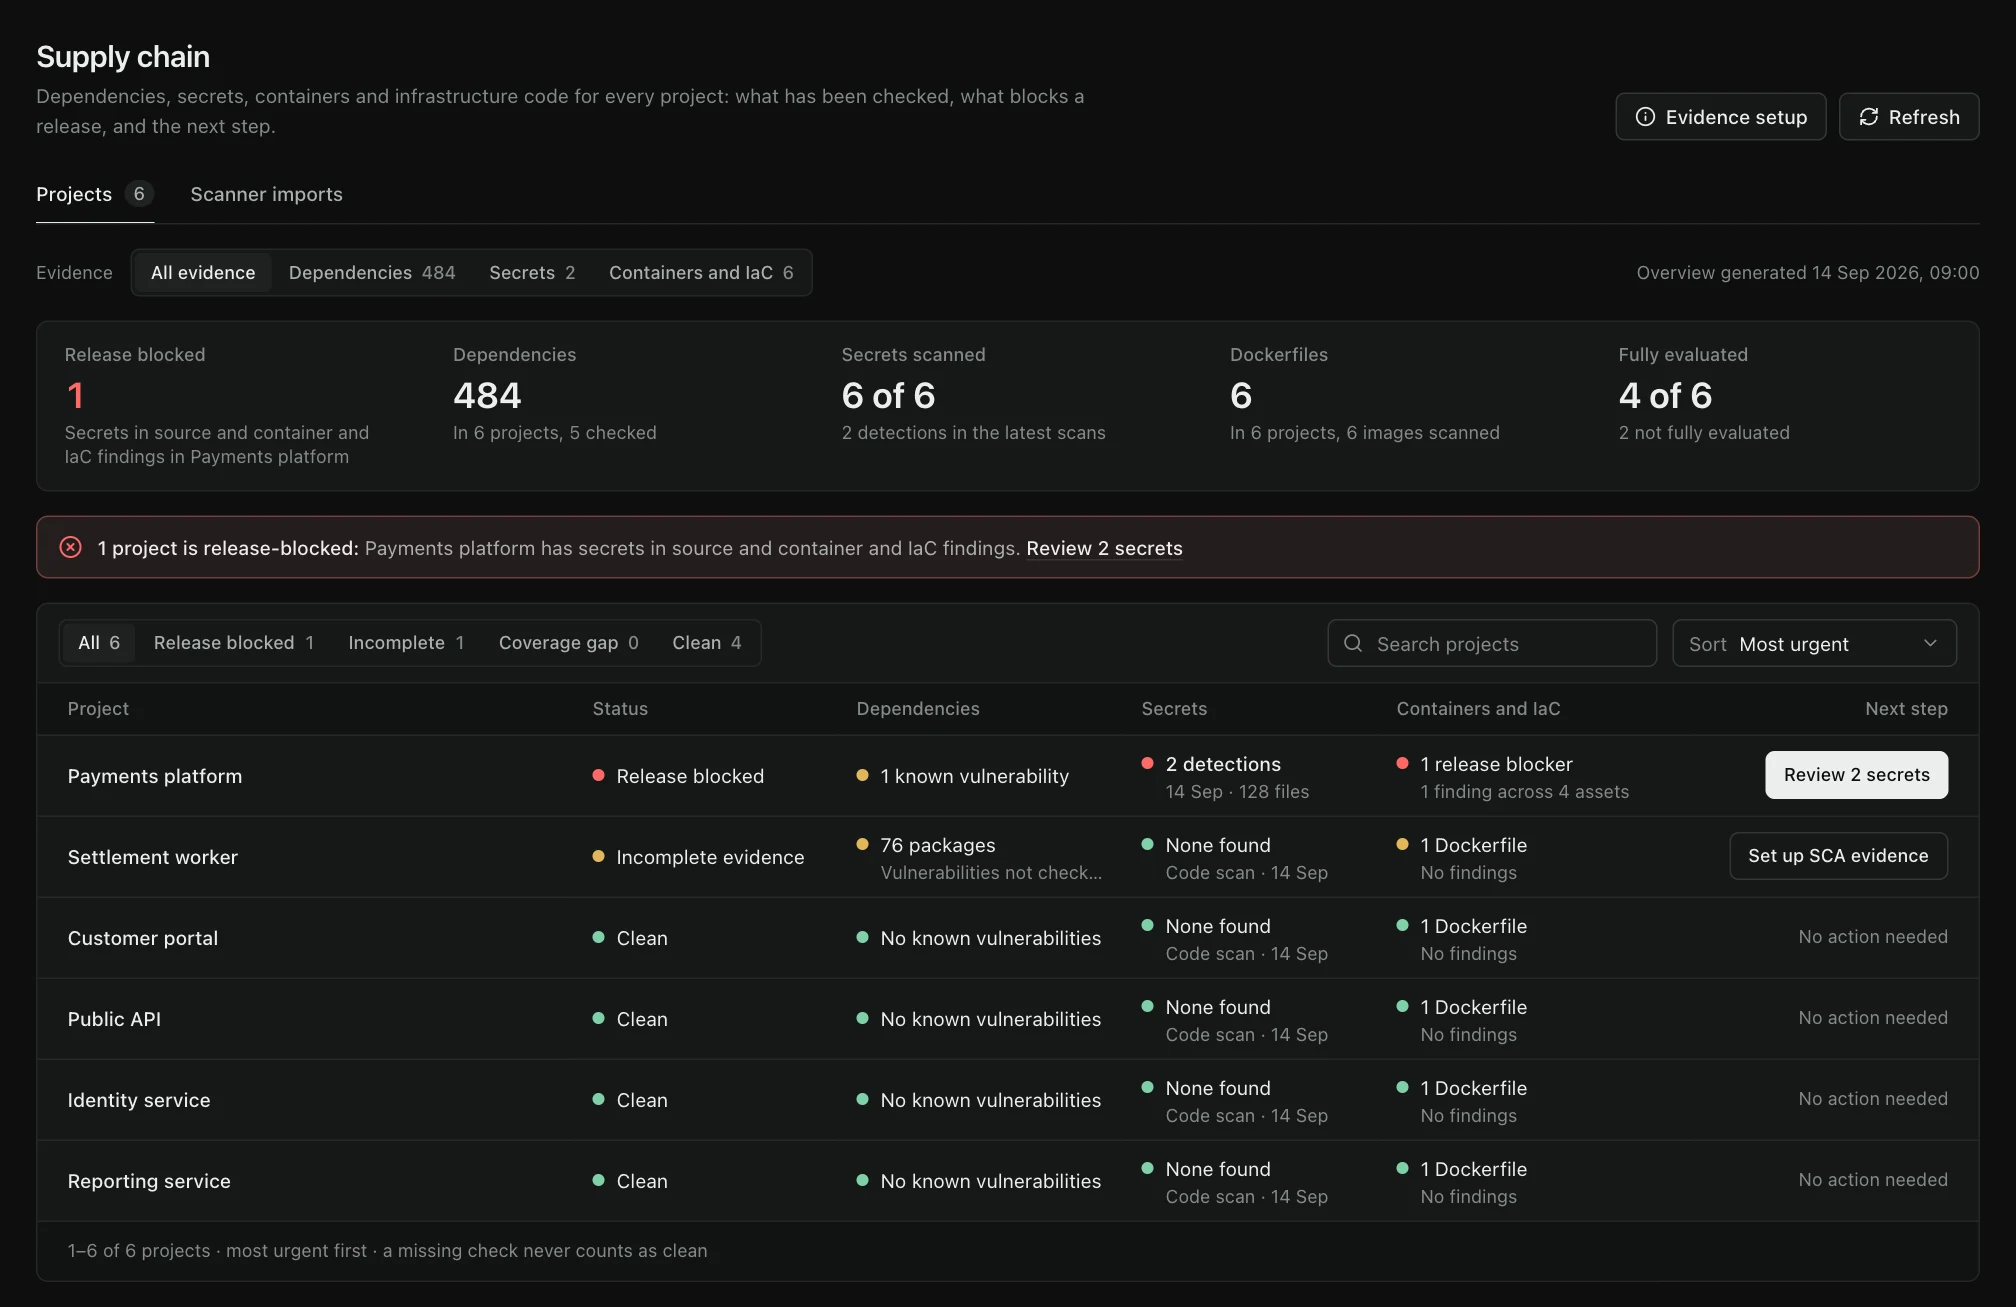Click the Next step column header

pyautogui.click(x=1906, y=708)
